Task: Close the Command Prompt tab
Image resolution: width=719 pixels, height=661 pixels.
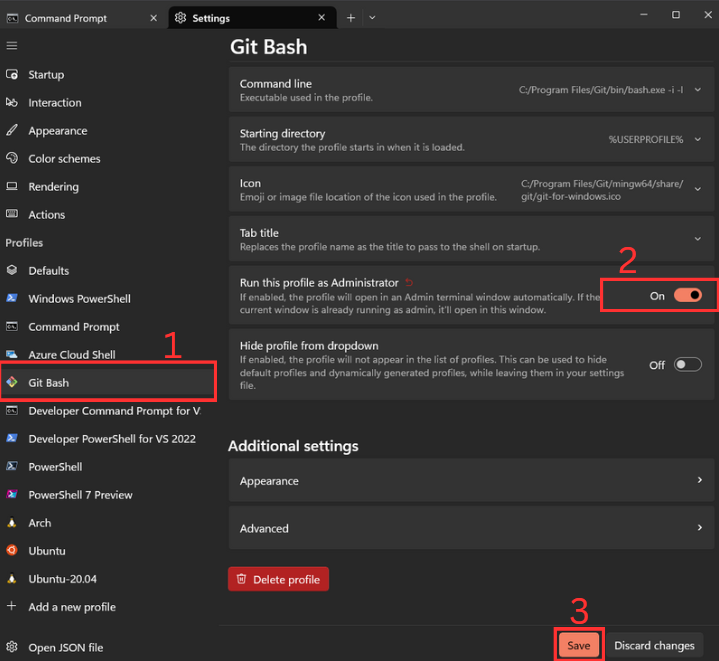Action: (154, 18)
